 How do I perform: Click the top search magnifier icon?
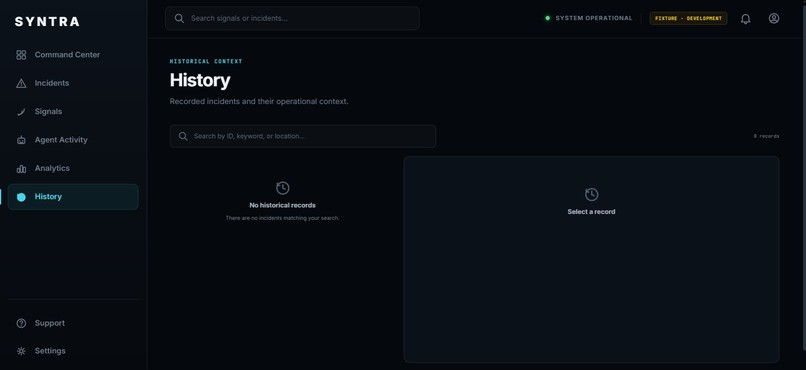tap(179, 18)
